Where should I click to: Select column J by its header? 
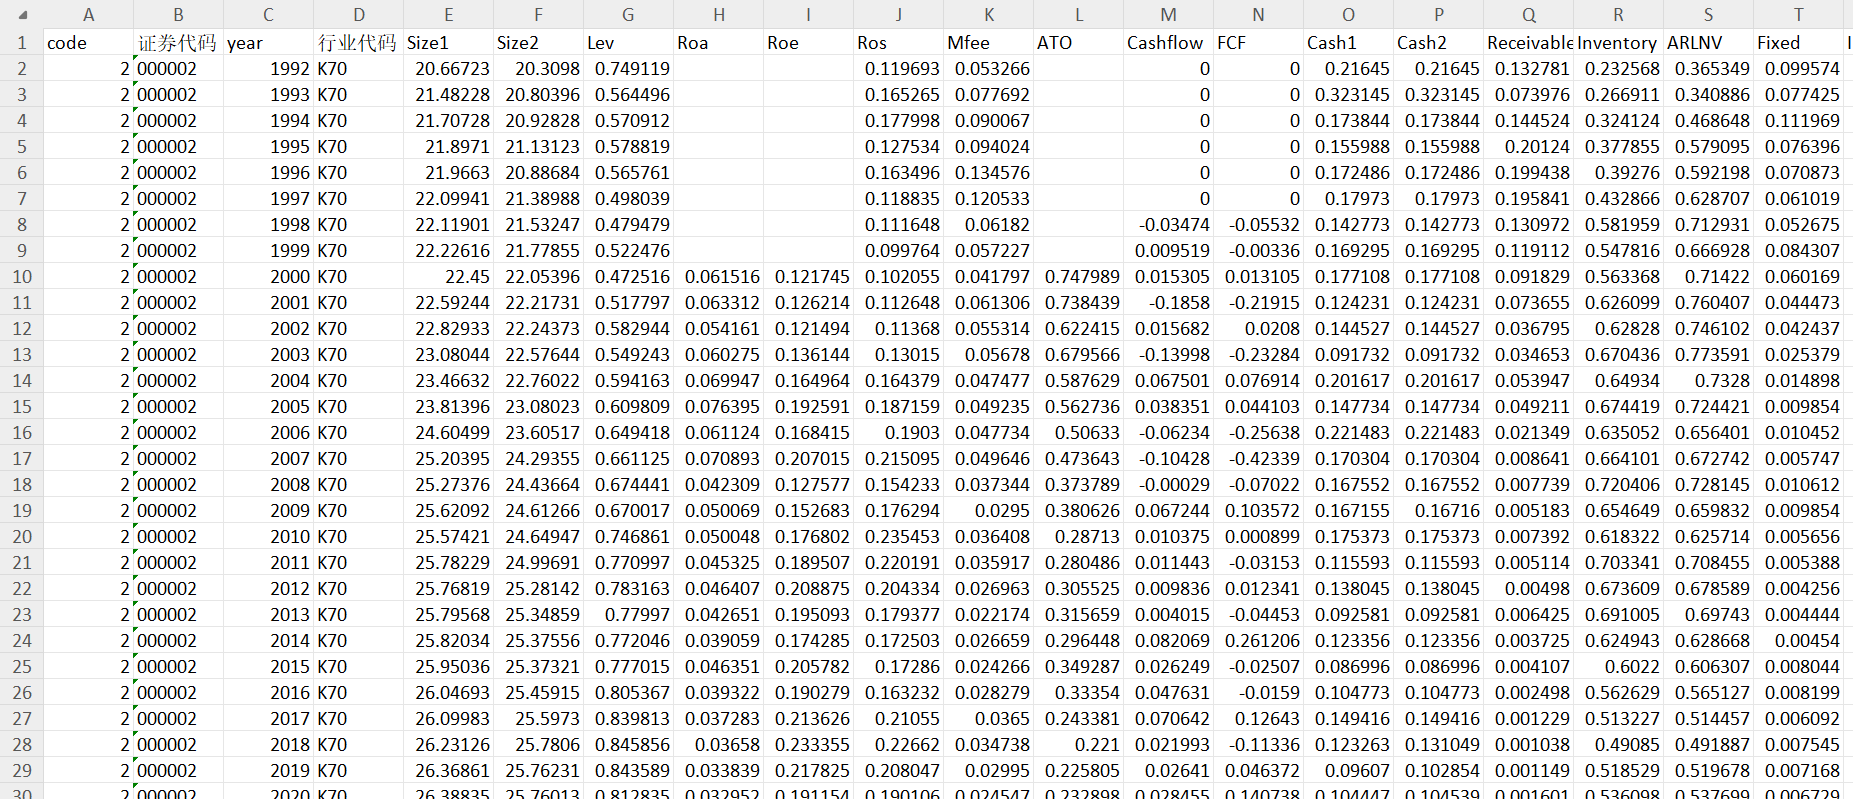point(899,15)
